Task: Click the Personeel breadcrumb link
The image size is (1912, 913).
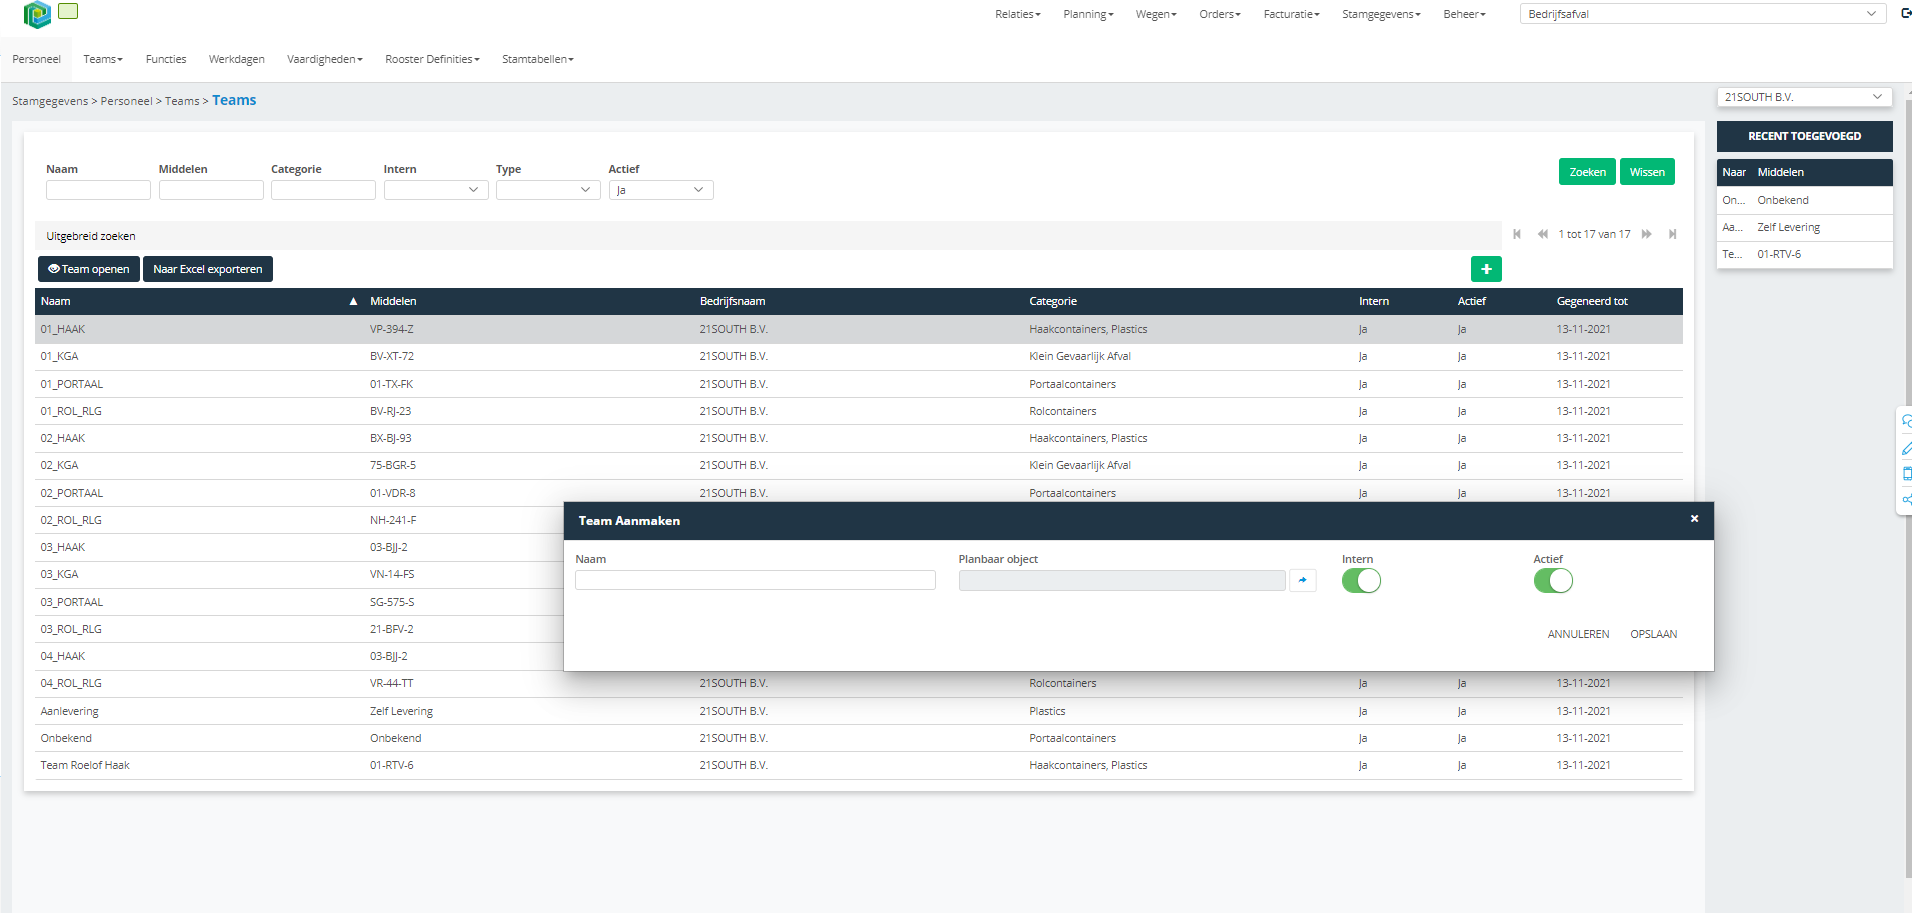Action: (126, 101)
